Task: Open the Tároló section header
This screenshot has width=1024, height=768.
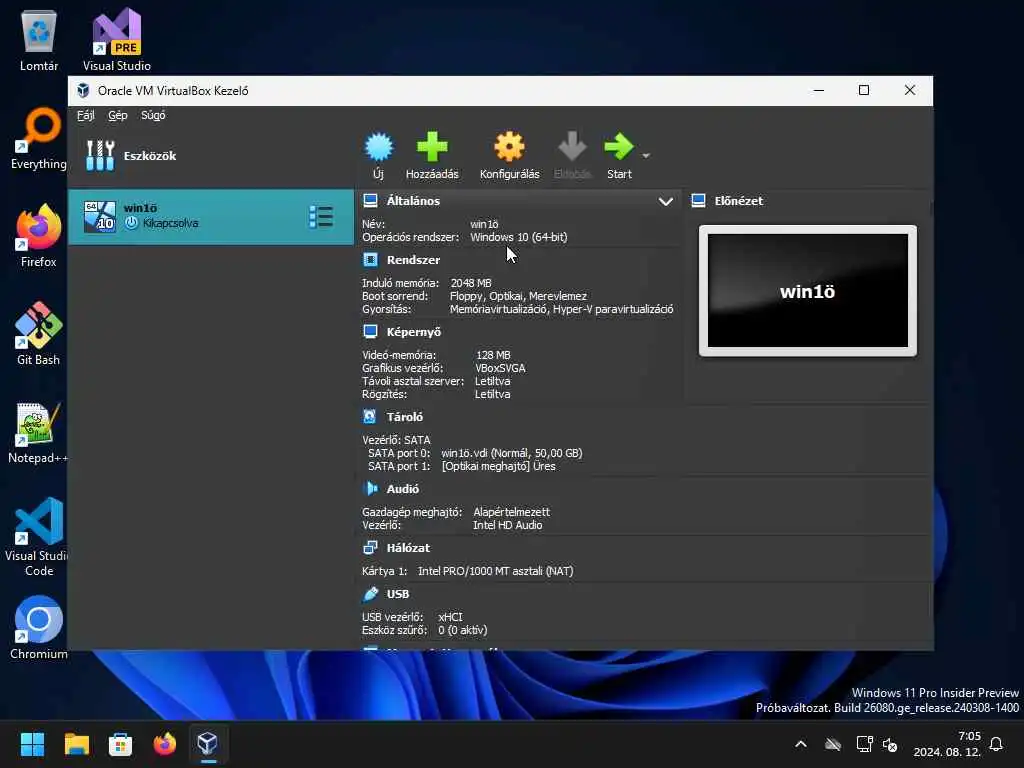Action: pos(404,417)
